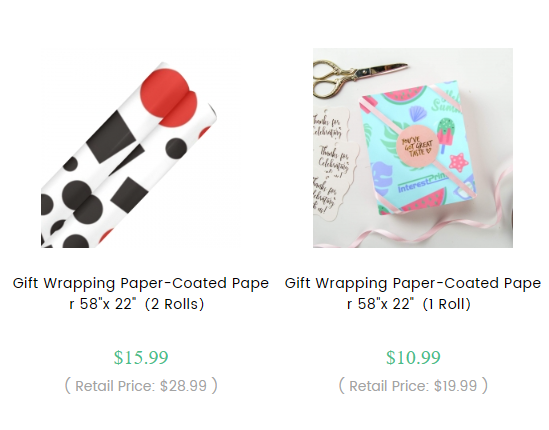The width and height of the screenshot is (549, 430).
Task: Click the InterestPrint logo on the wrapped gift
Action: click(423, 183)
